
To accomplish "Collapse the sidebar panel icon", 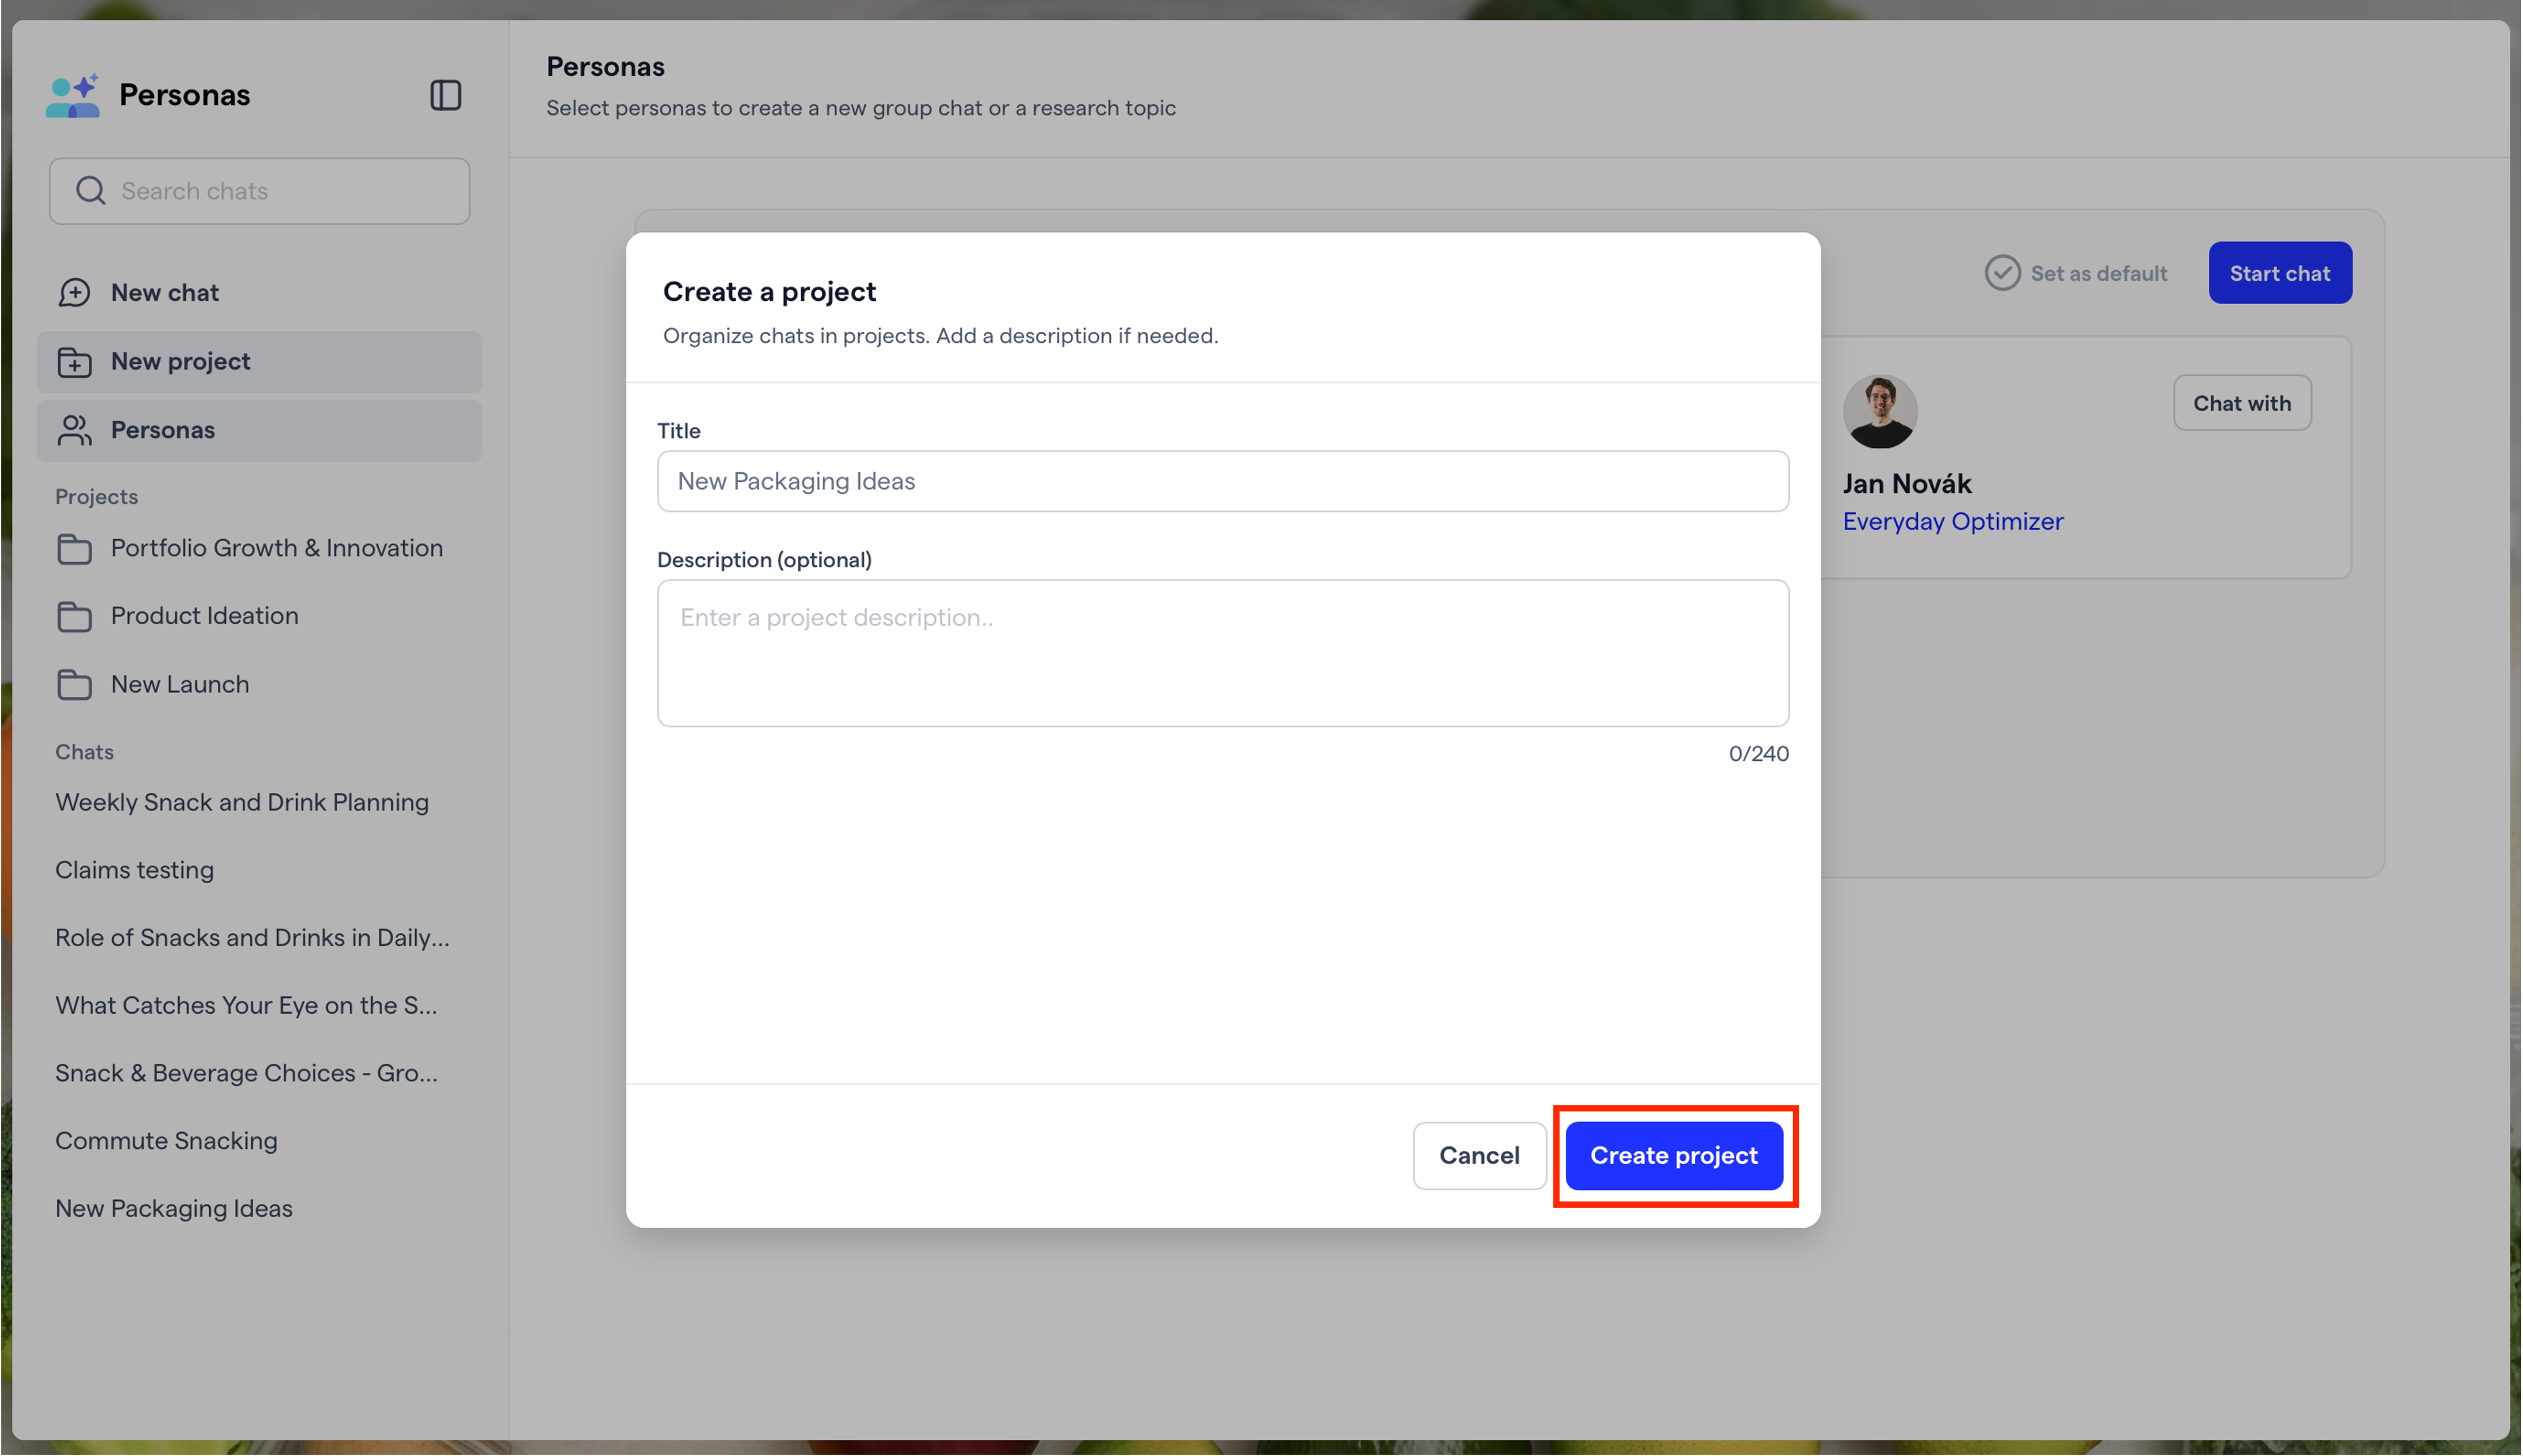I will [445, 95].
